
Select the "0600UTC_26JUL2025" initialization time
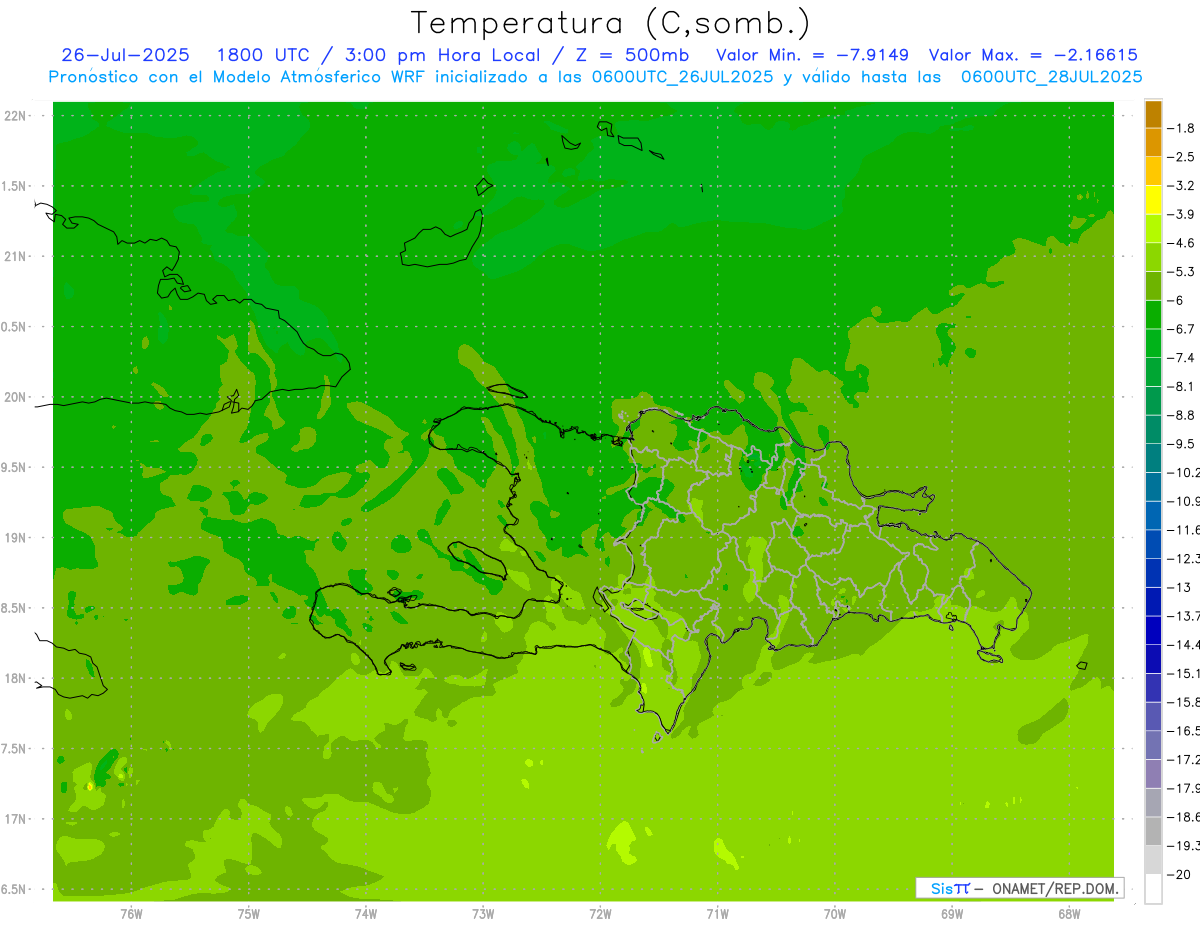(683, 77)
